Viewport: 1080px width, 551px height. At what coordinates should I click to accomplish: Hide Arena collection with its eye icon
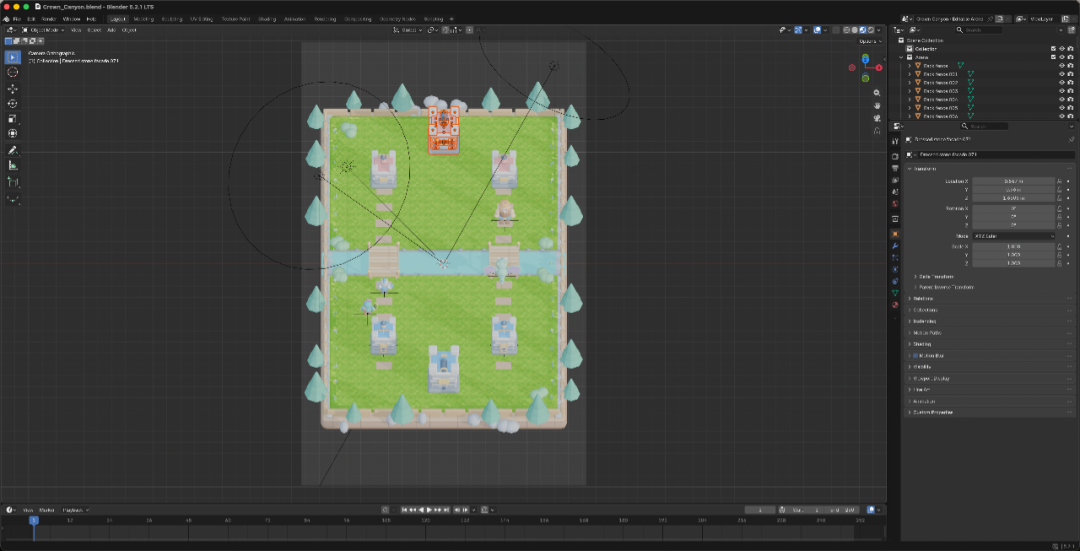[1061, 57]
